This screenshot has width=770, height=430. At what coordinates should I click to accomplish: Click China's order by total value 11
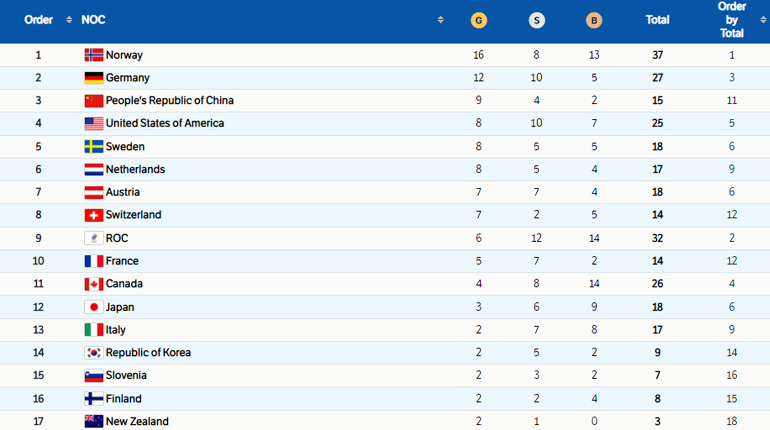[x=732, y=101]
